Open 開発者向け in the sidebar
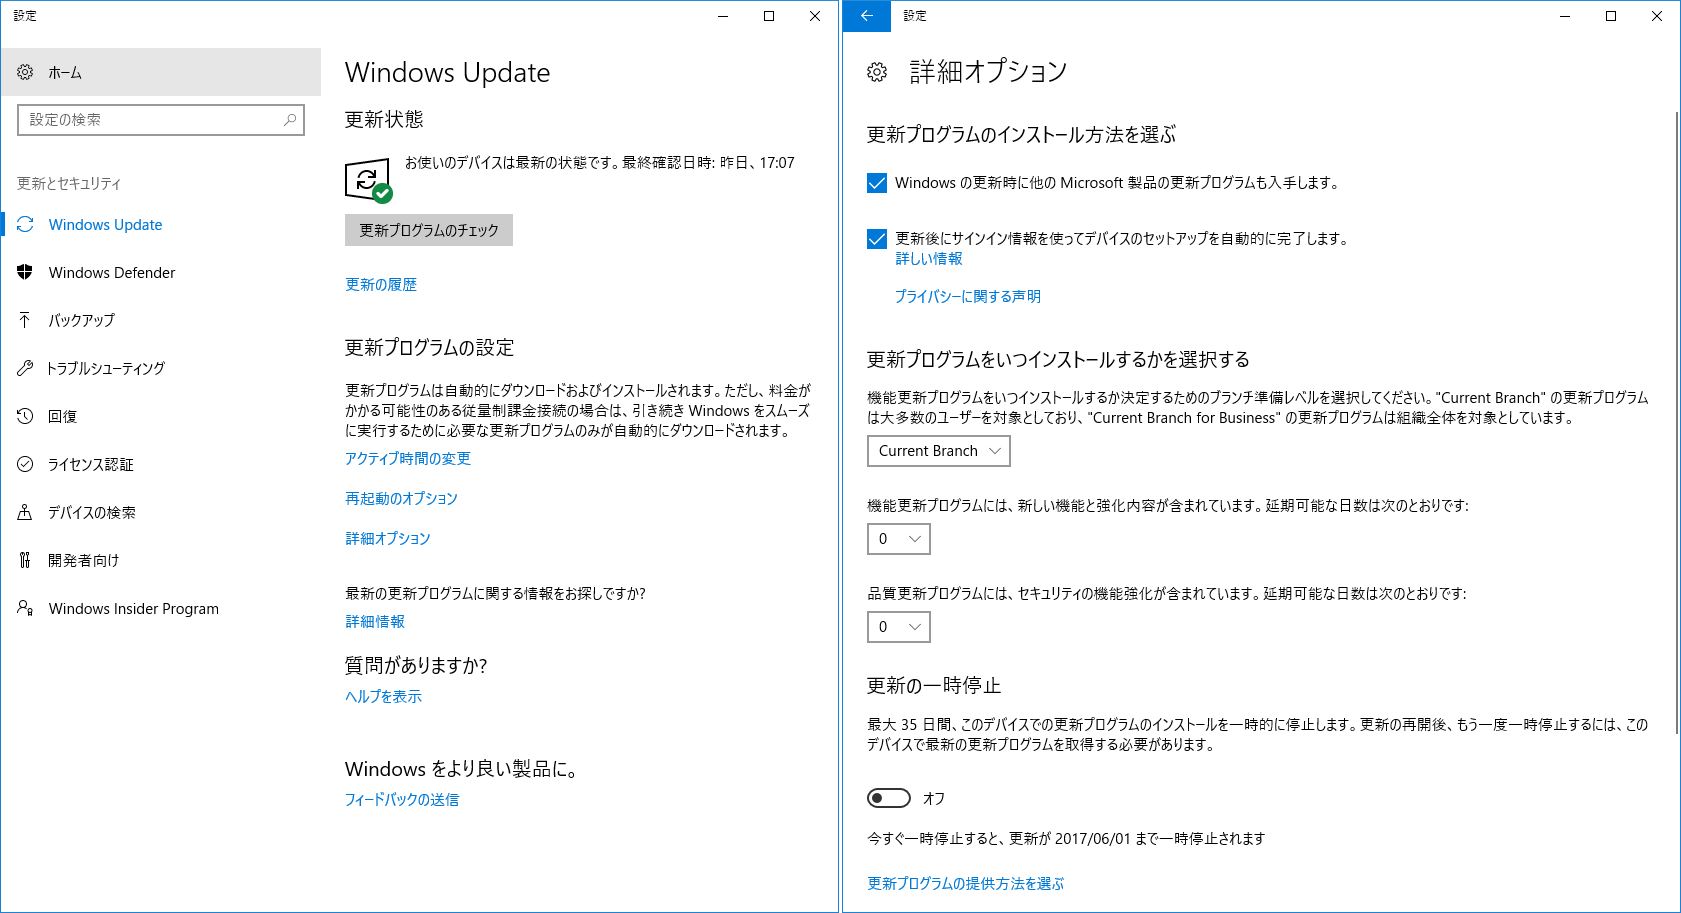Viewport: 1681px width, 913px height. coord(83,560)
